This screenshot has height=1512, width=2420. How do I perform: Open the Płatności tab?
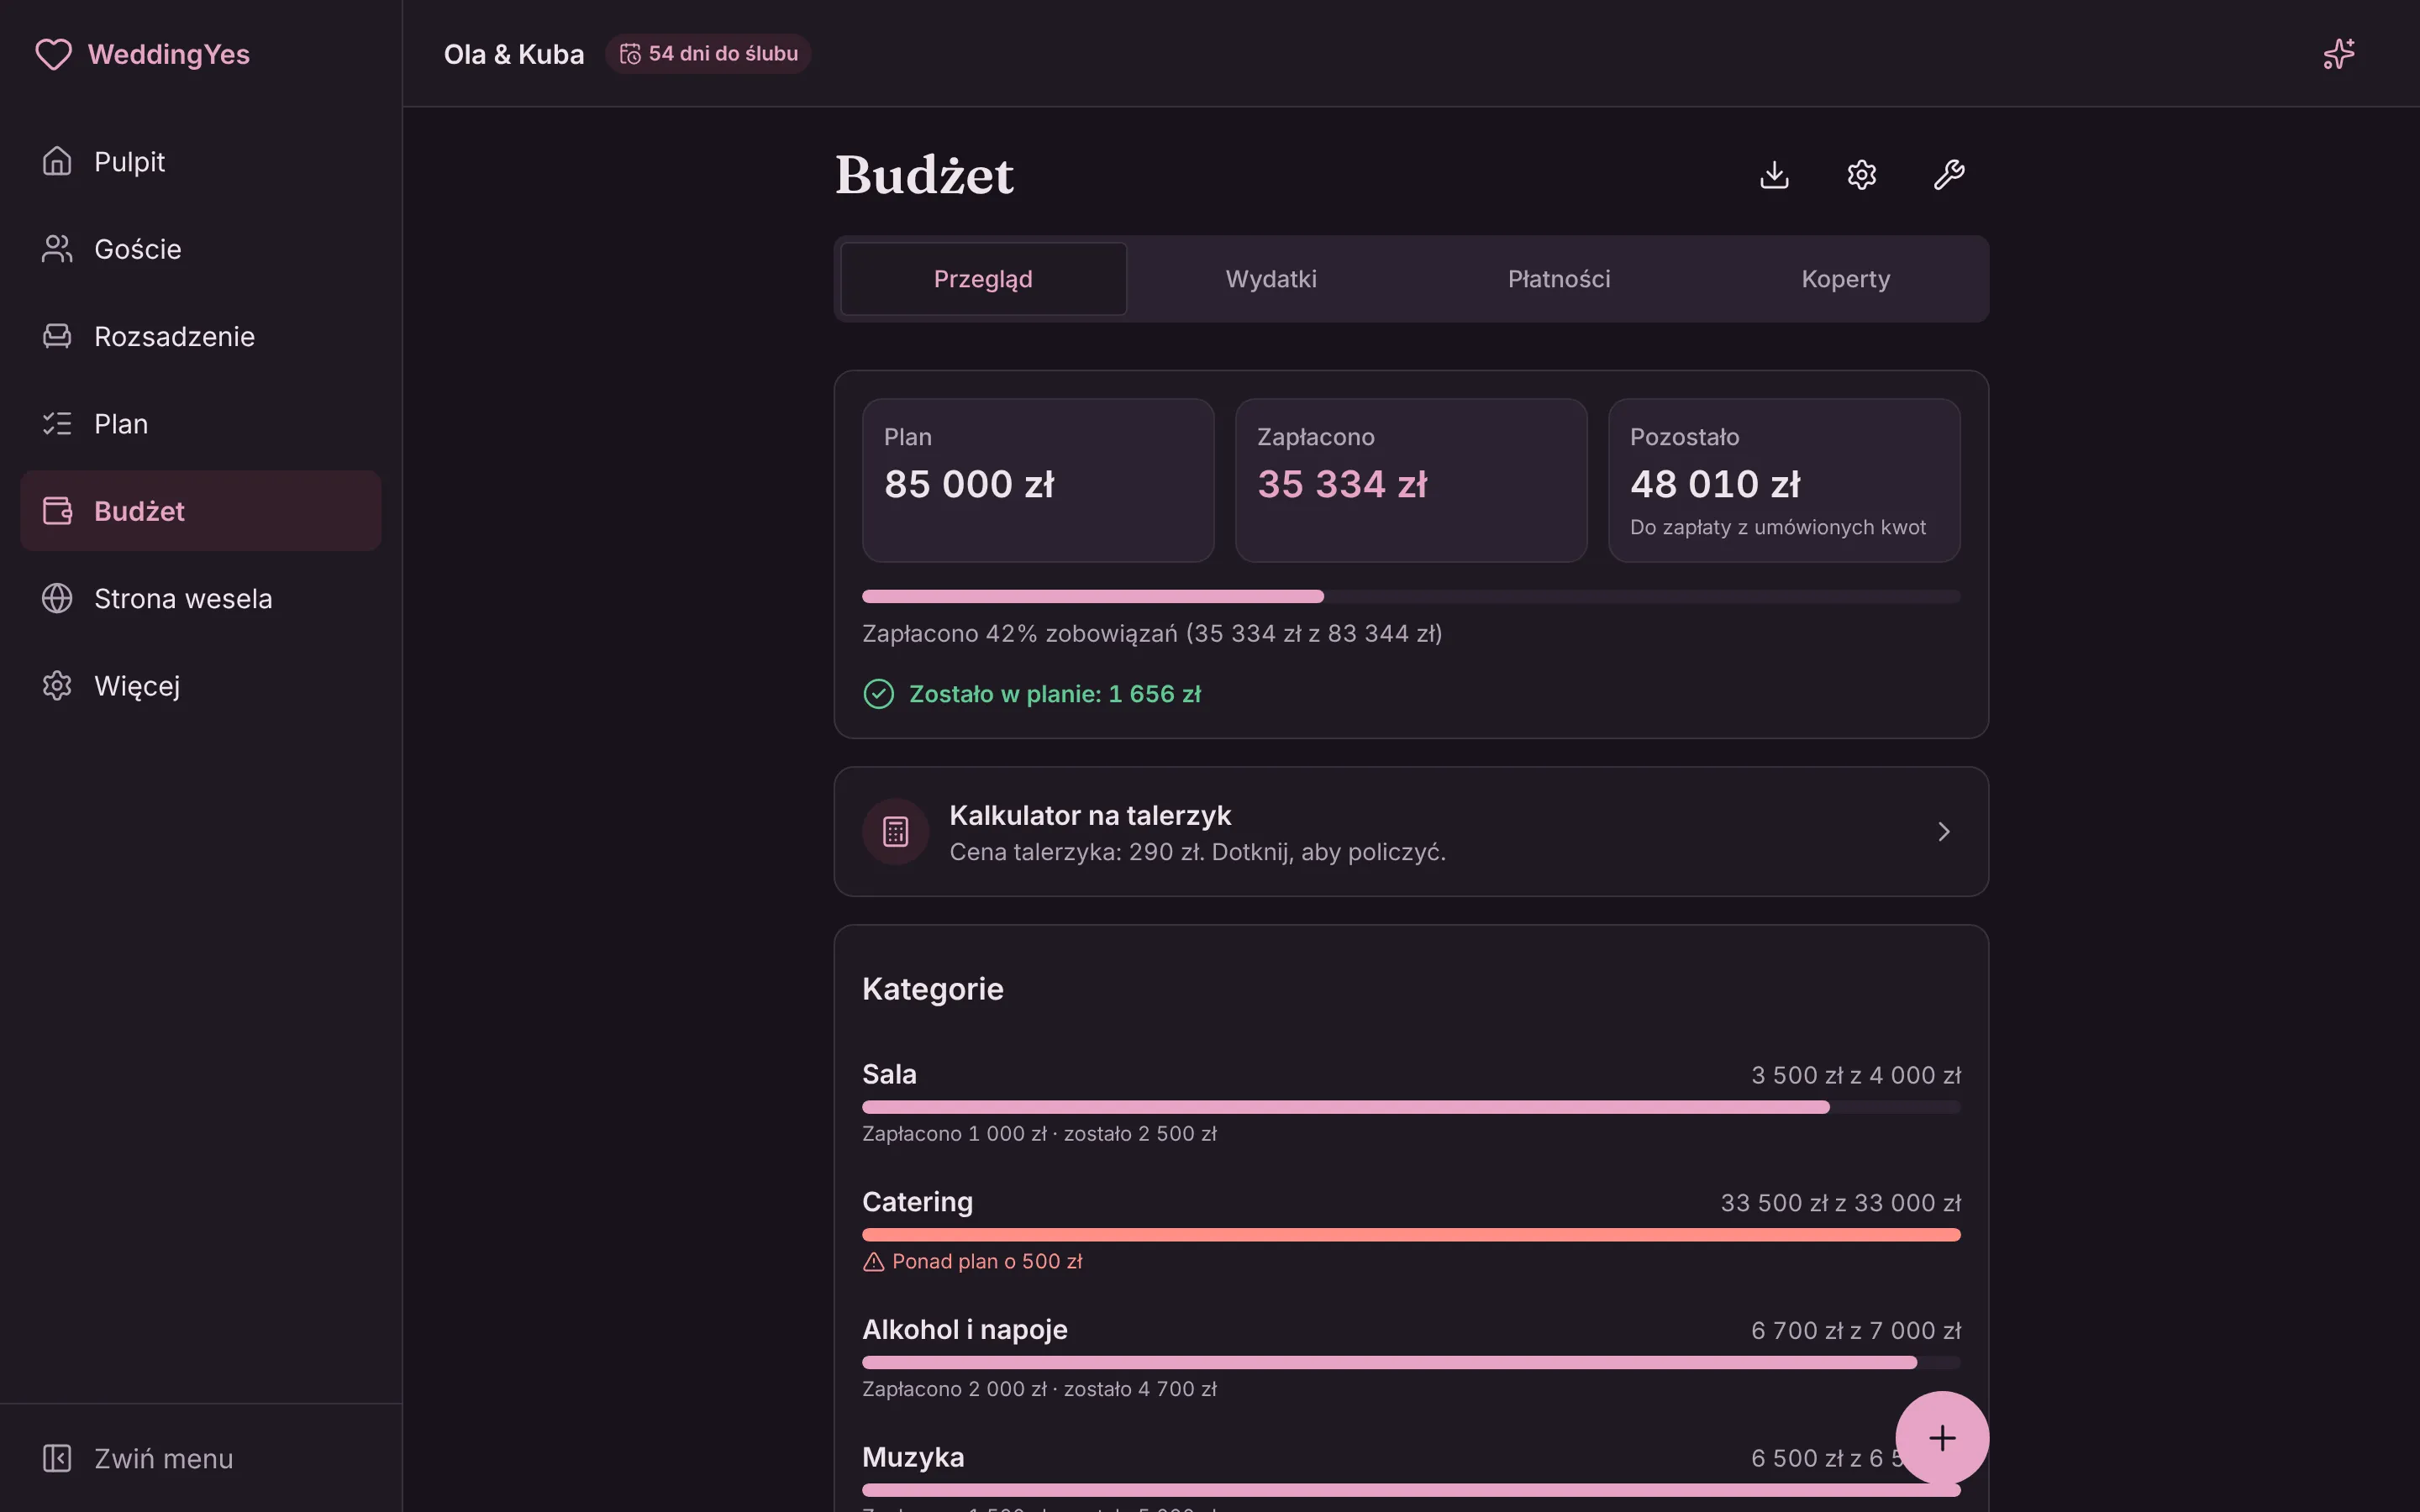[1558, 279]
